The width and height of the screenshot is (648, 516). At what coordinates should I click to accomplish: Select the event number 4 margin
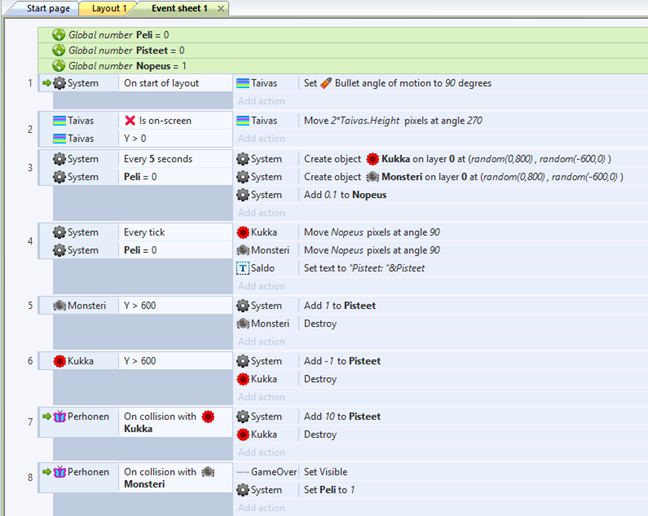30,241
